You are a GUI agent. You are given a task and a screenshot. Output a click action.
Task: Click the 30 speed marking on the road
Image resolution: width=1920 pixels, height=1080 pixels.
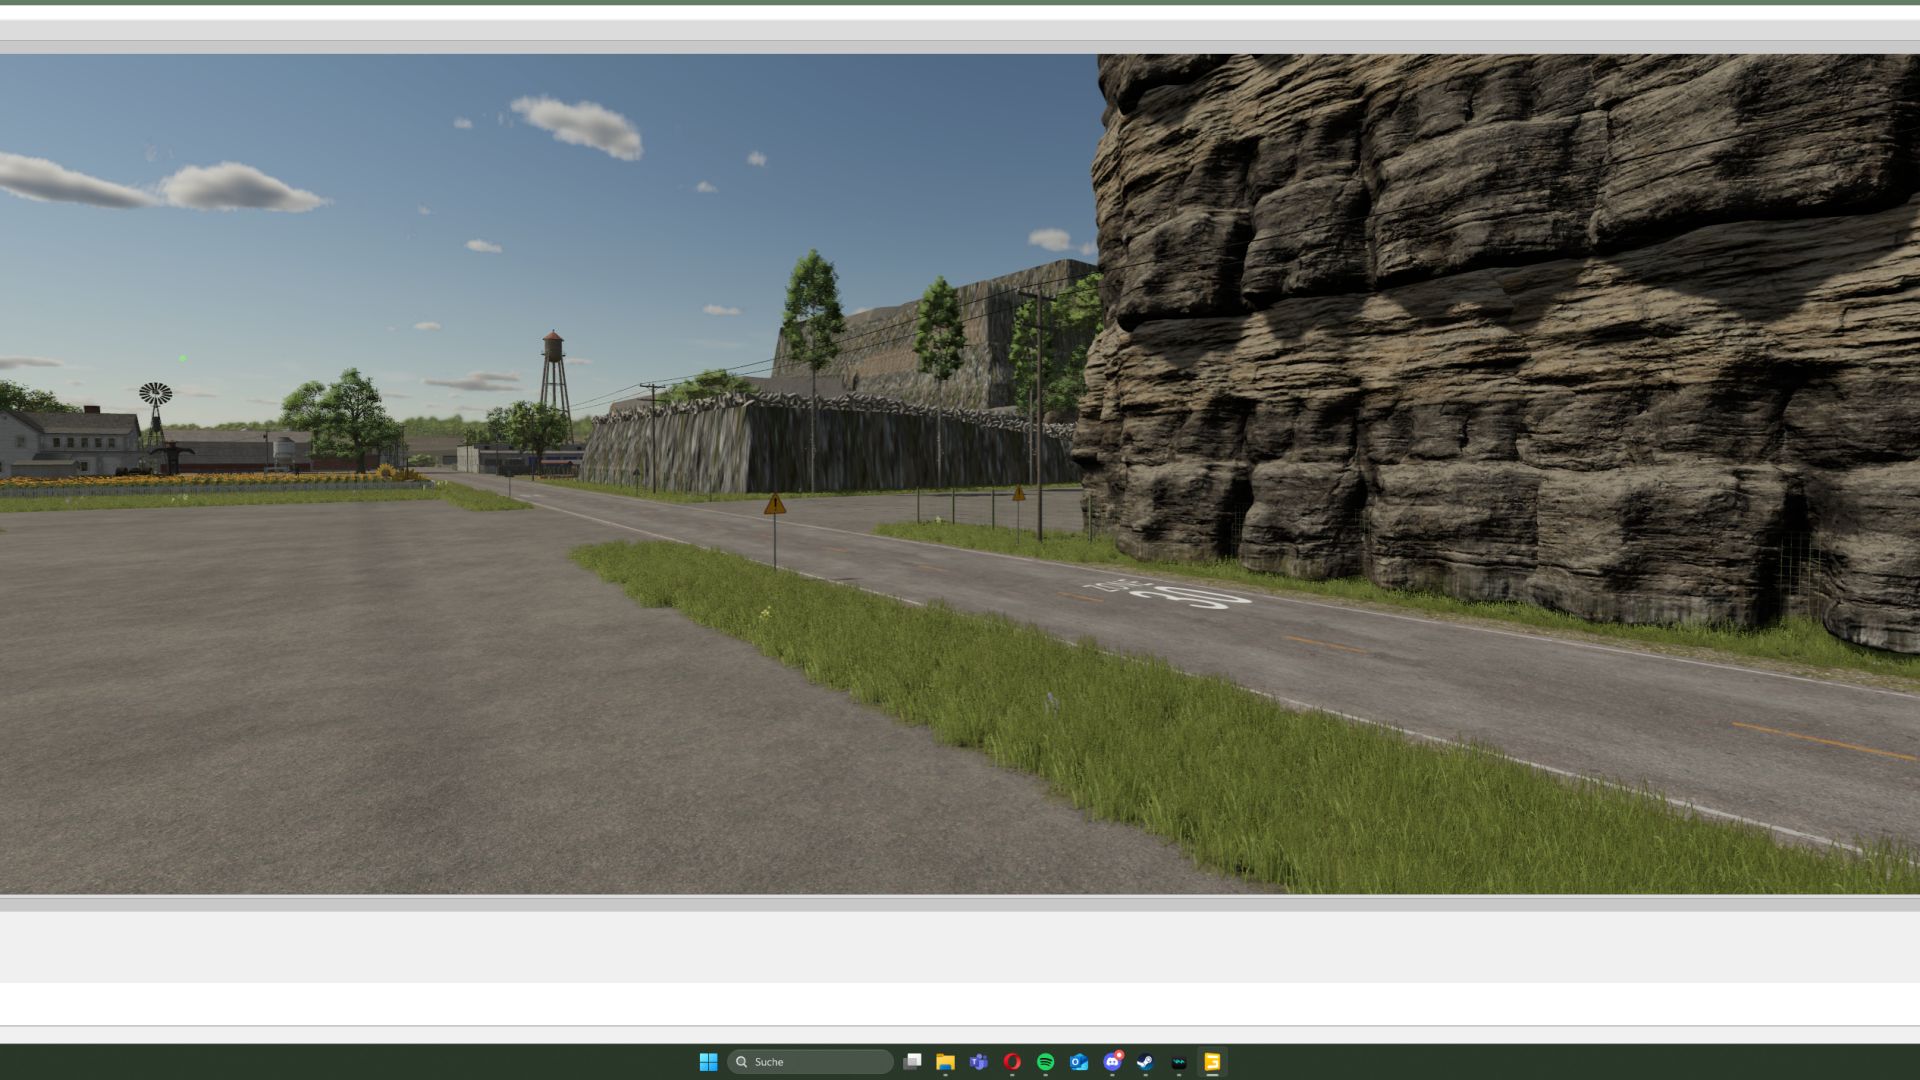pos(1190,596)
